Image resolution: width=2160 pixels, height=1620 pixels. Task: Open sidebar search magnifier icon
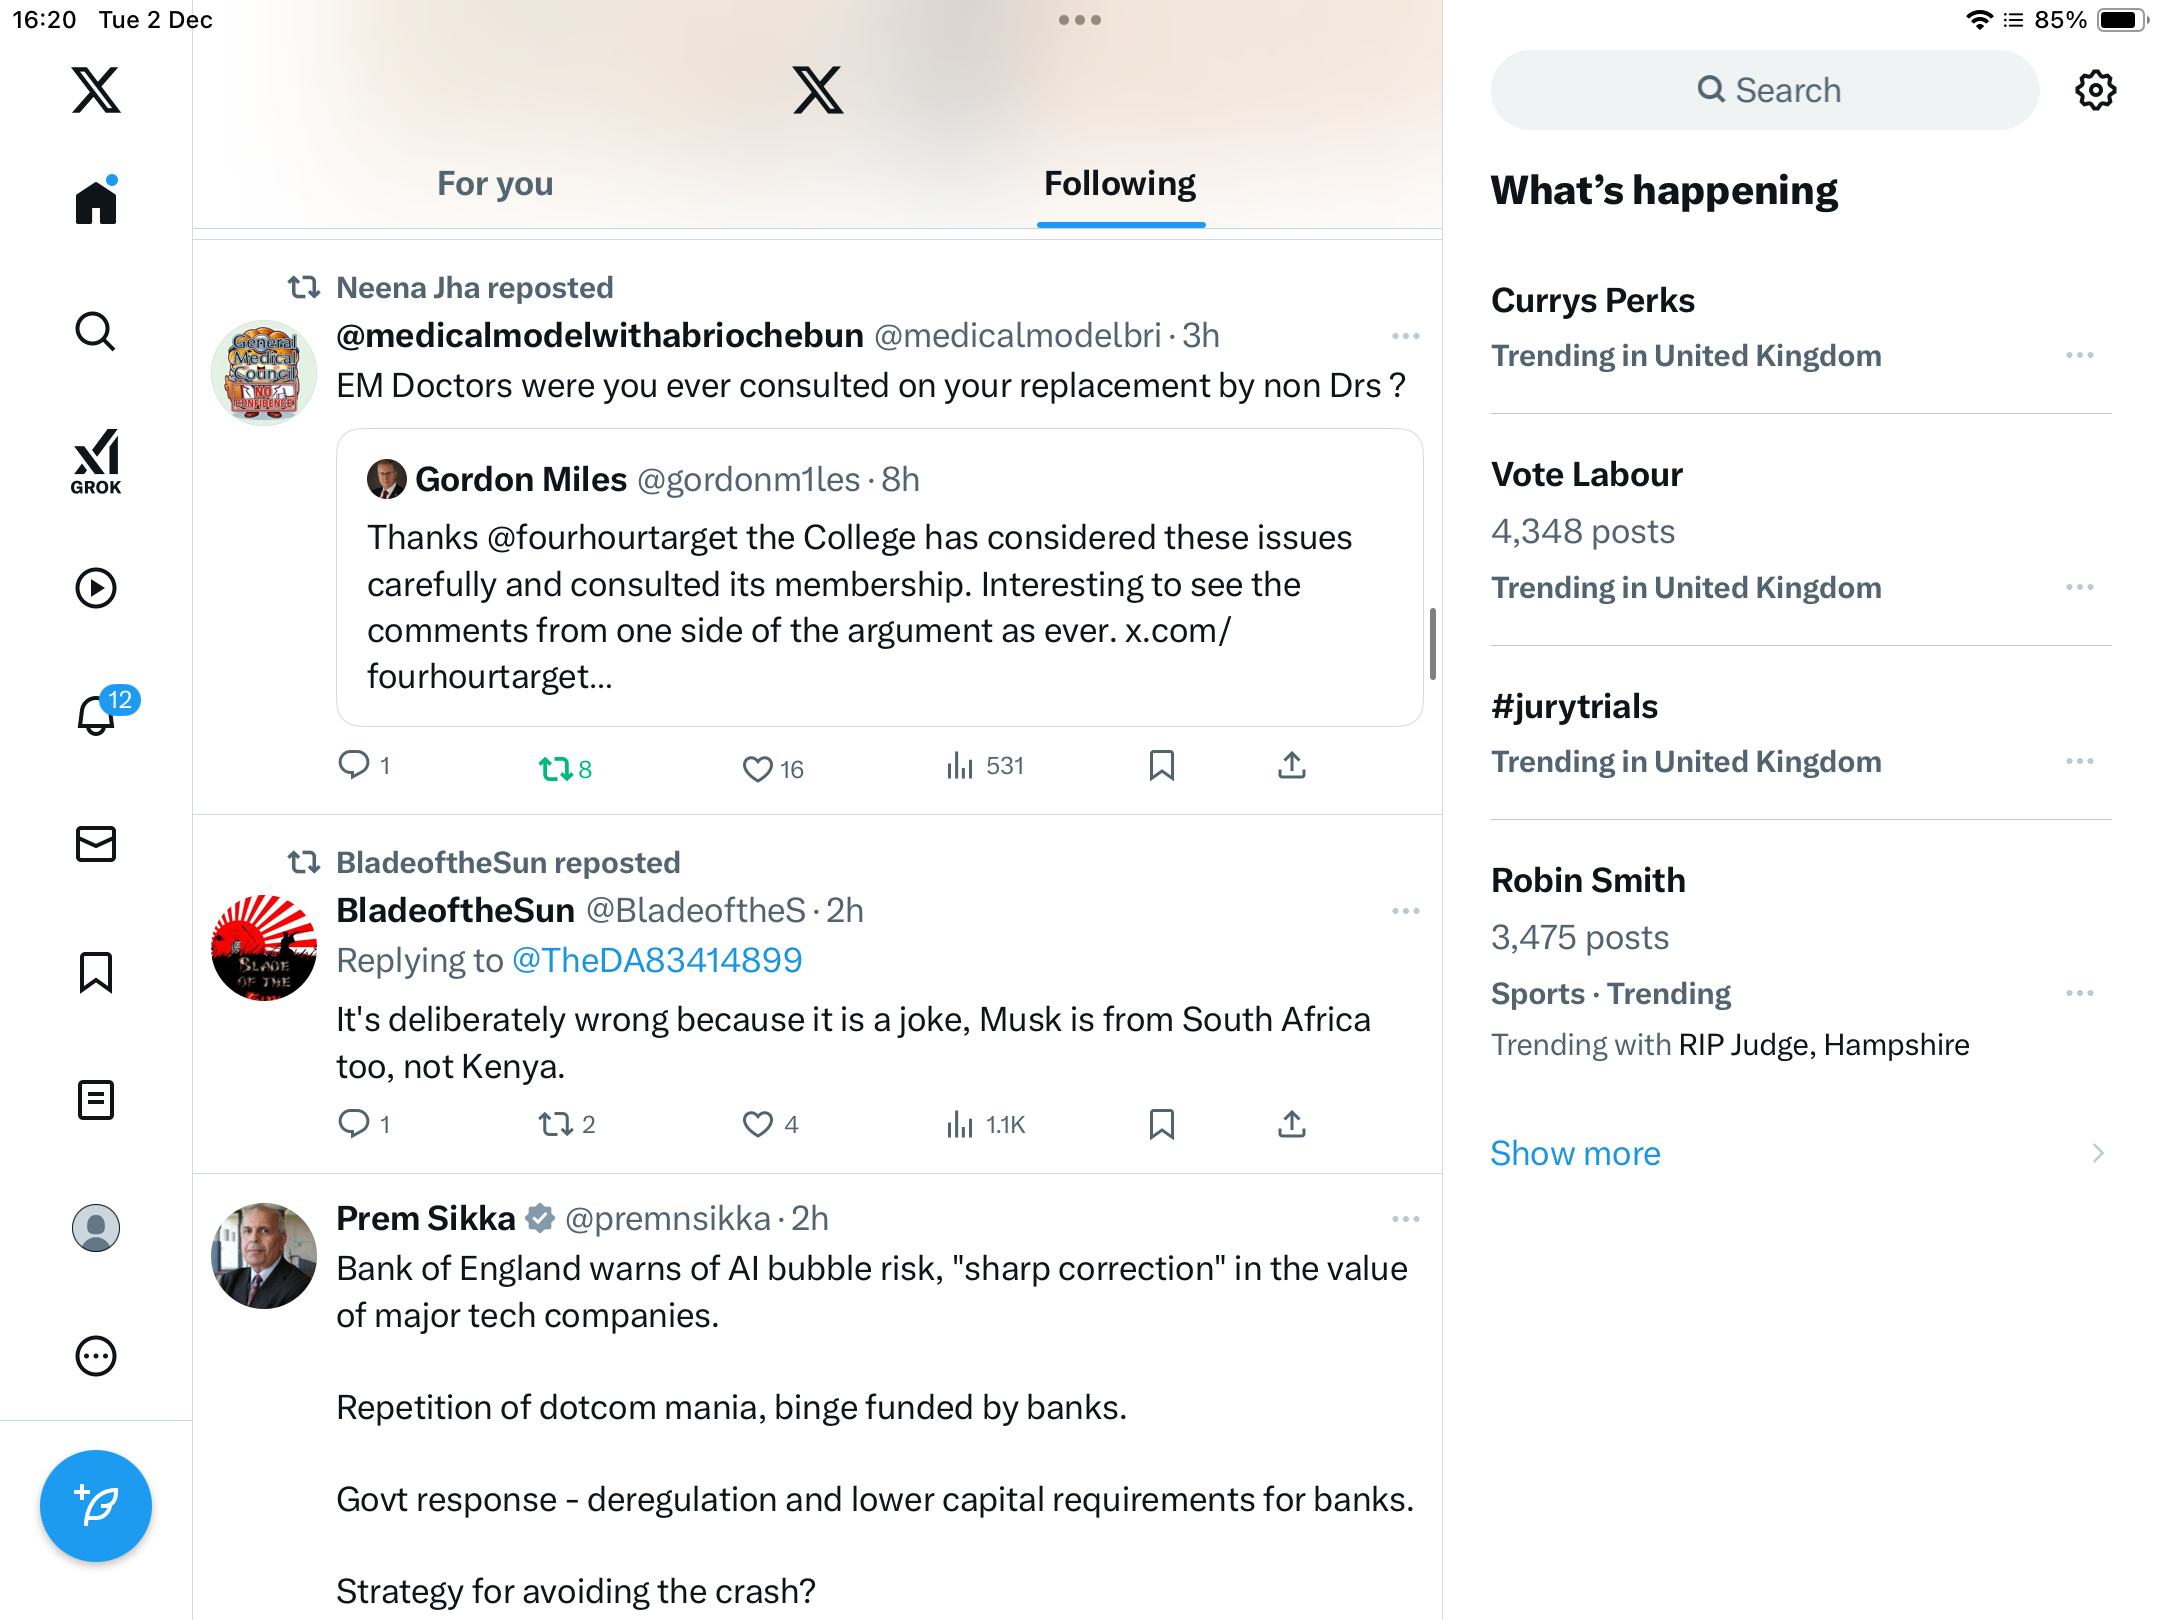(96, 331)
